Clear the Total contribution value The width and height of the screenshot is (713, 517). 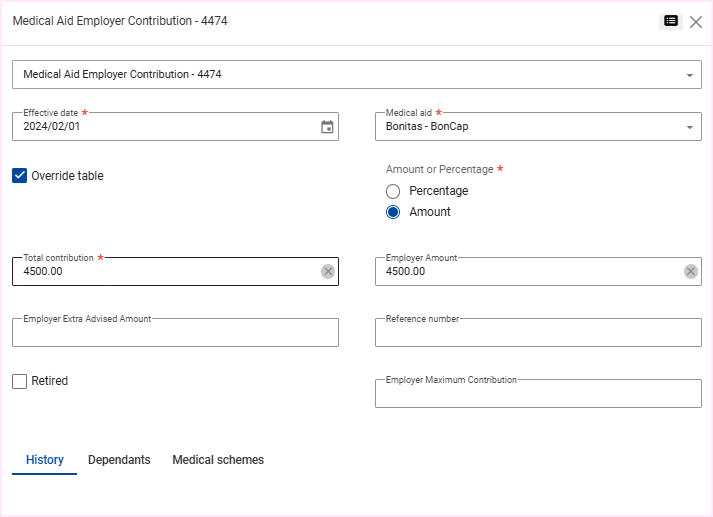pyautogui.click(x=328, y=271)
